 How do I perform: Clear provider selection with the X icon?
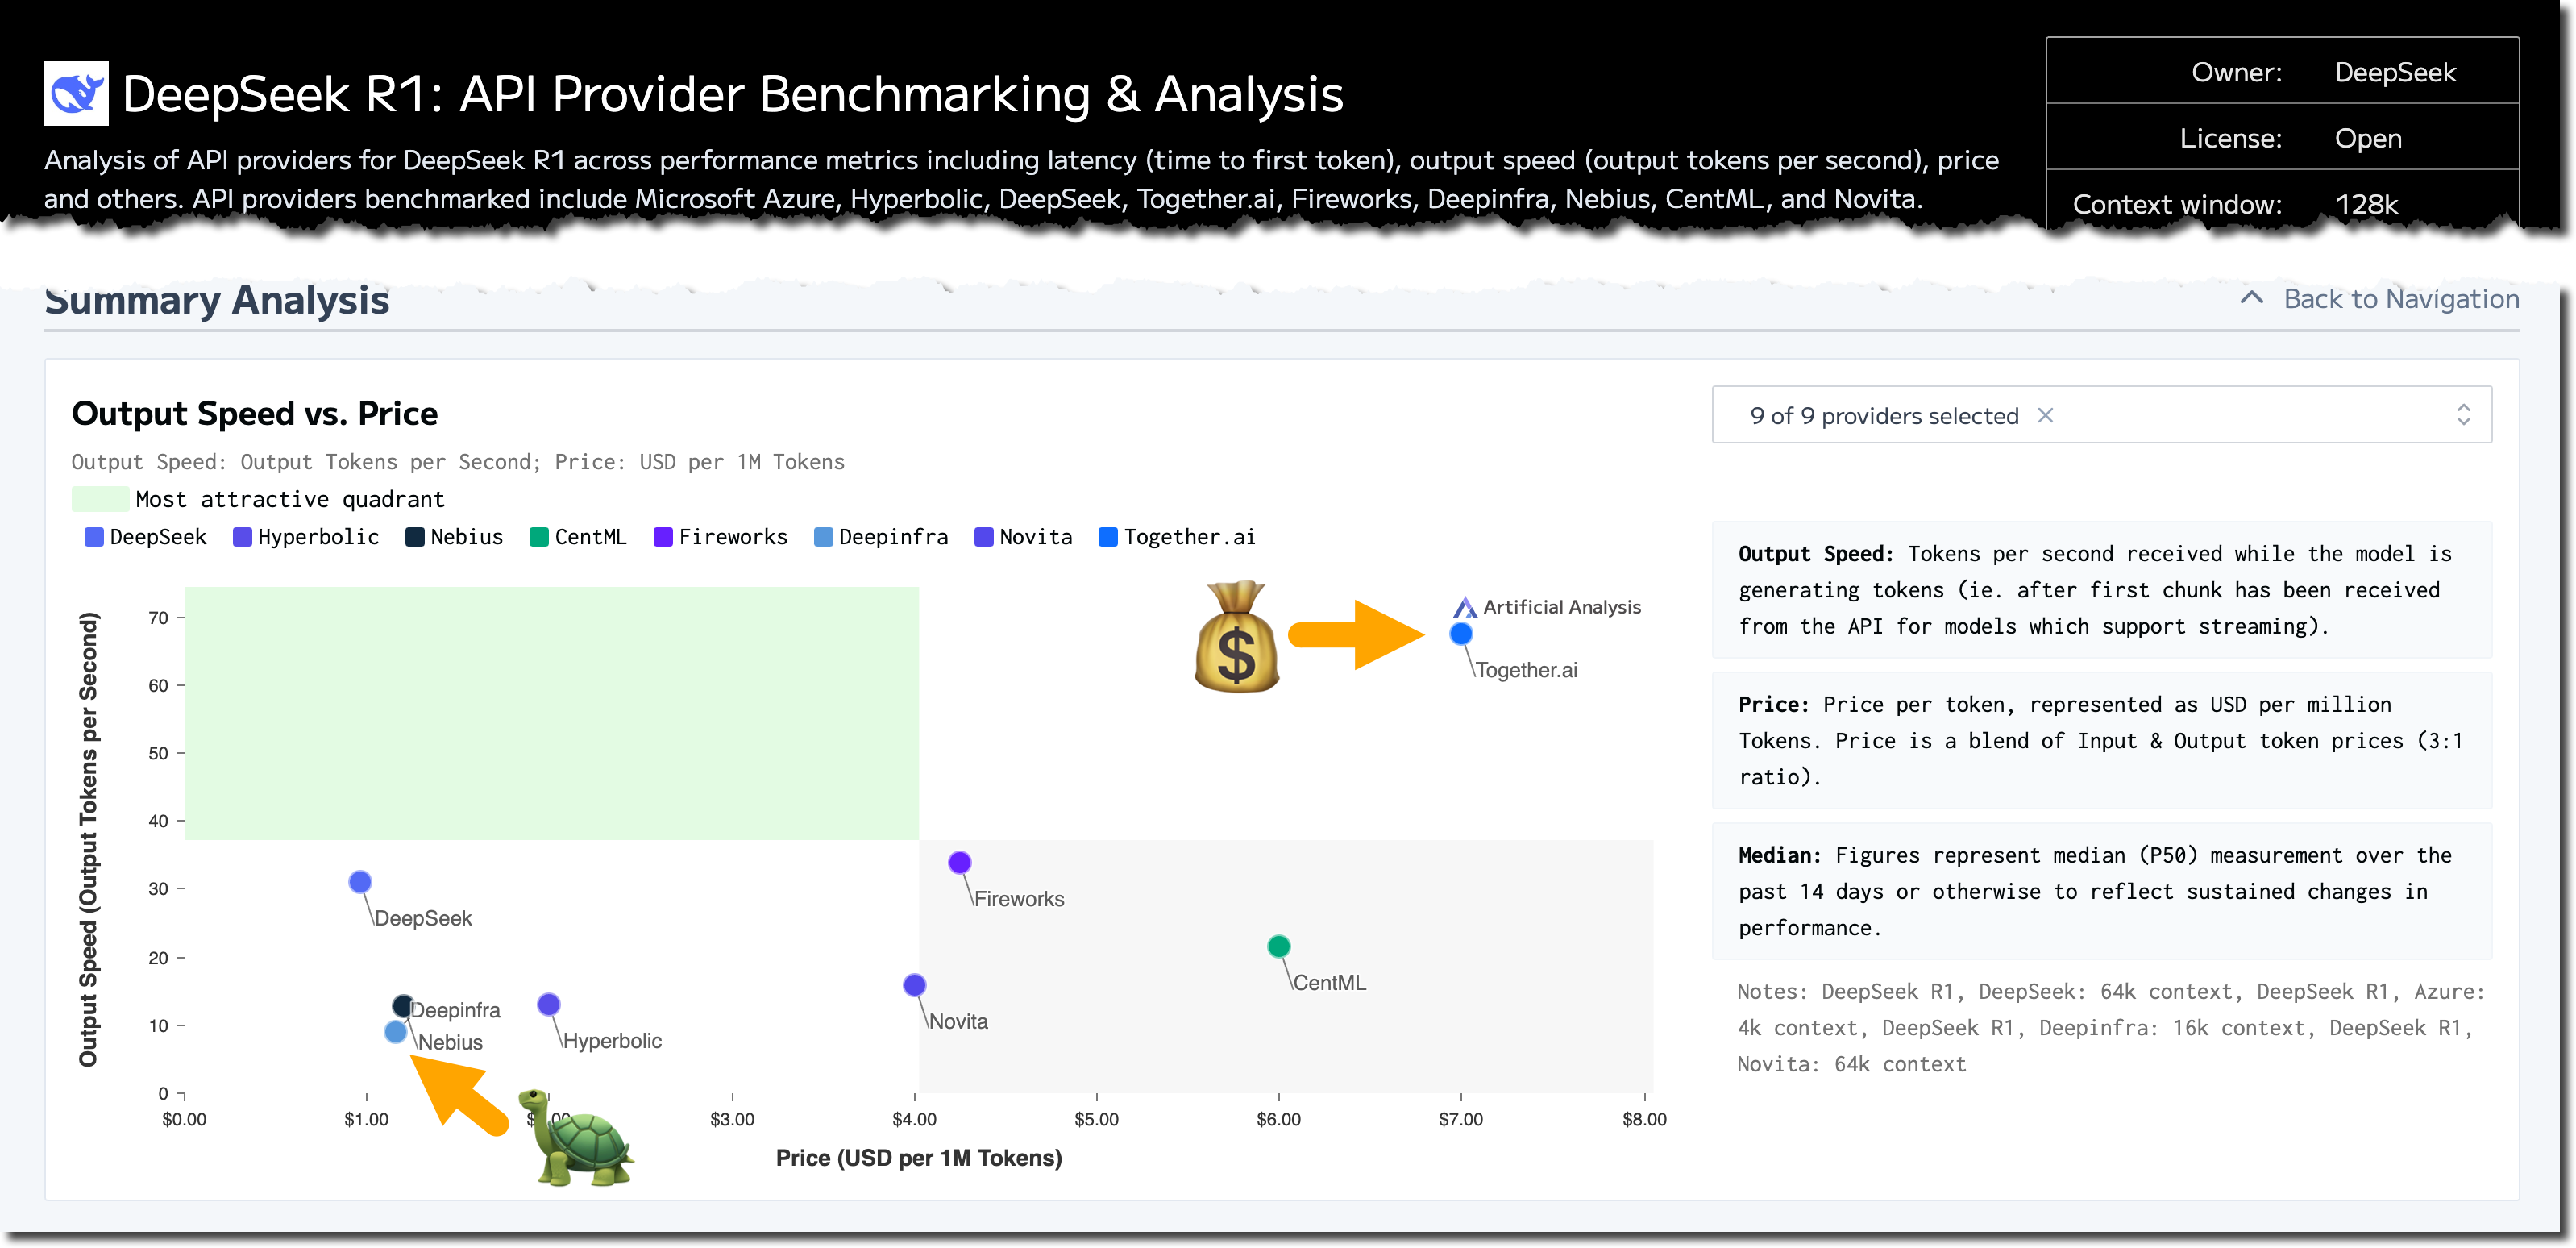click(x=2046, y=415)
